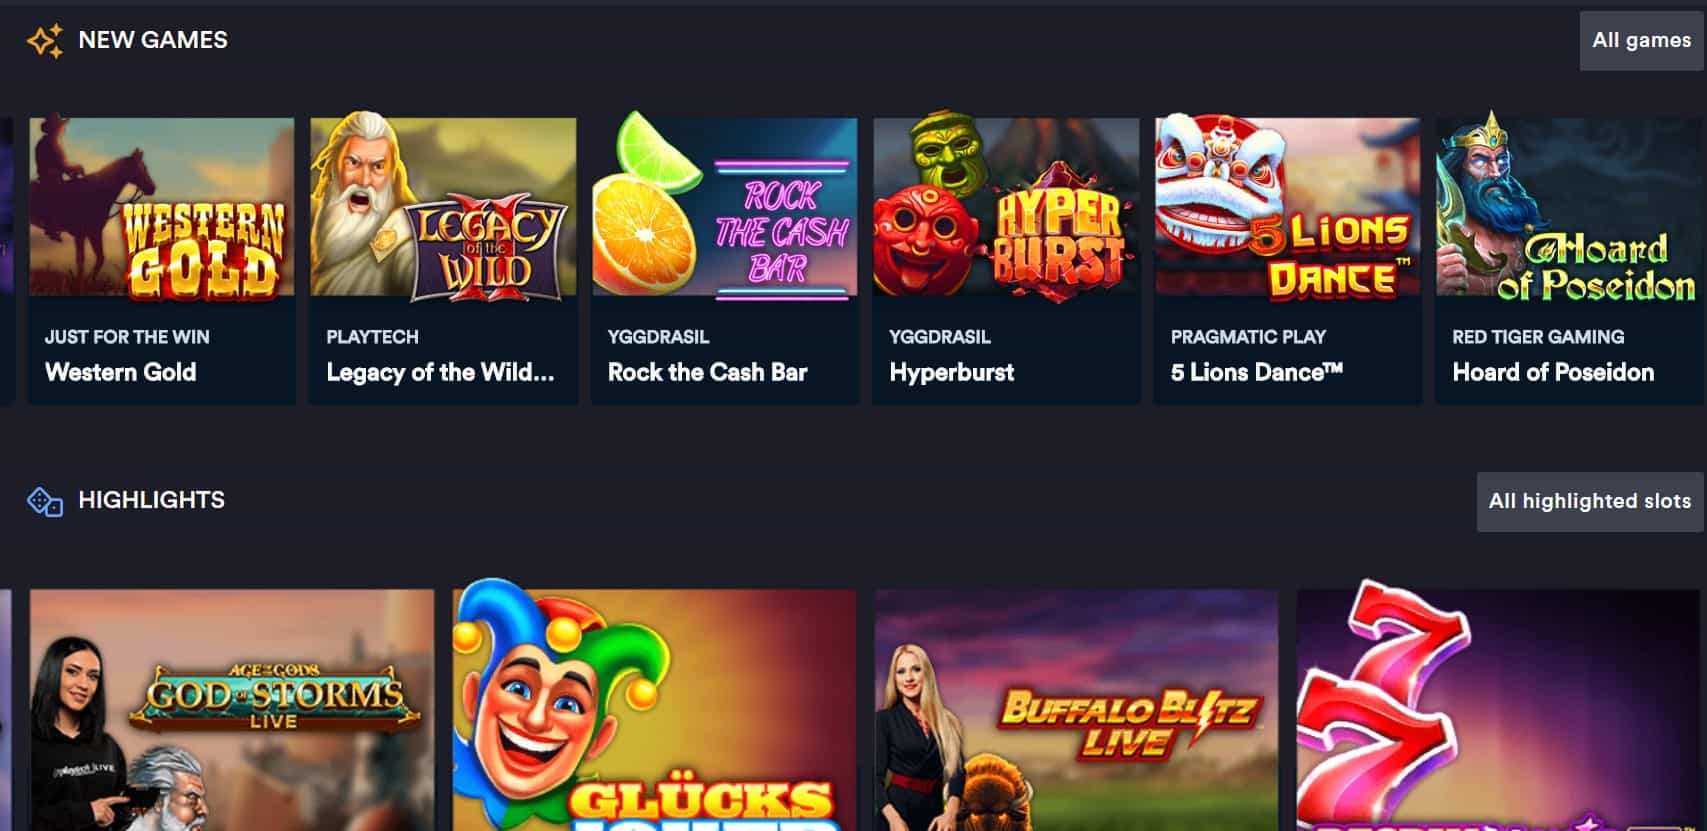Screen dimensions: 1707x831
Task: Open the Glücks Joker highlight tile
Action: point(654,710)
